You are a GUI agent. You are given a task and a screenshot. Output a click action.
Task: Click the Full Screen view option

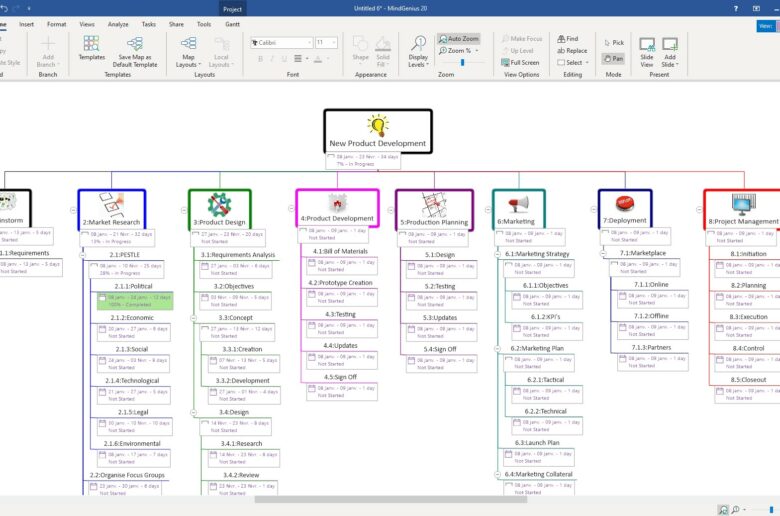point(519,62)
